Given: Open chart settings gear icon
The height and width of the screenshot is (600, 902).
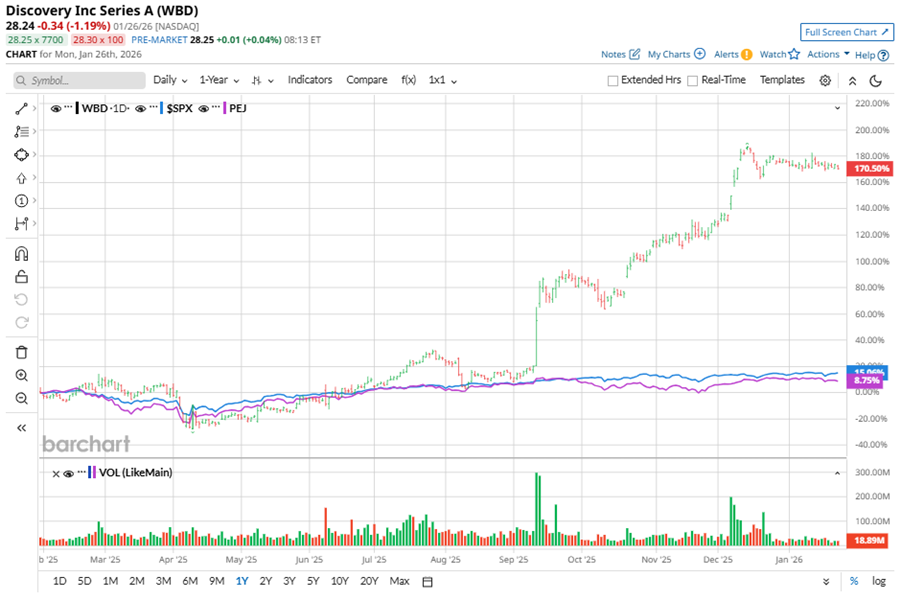Looking at the screenshot, I should pyautogui.click(x=825, y=81).
